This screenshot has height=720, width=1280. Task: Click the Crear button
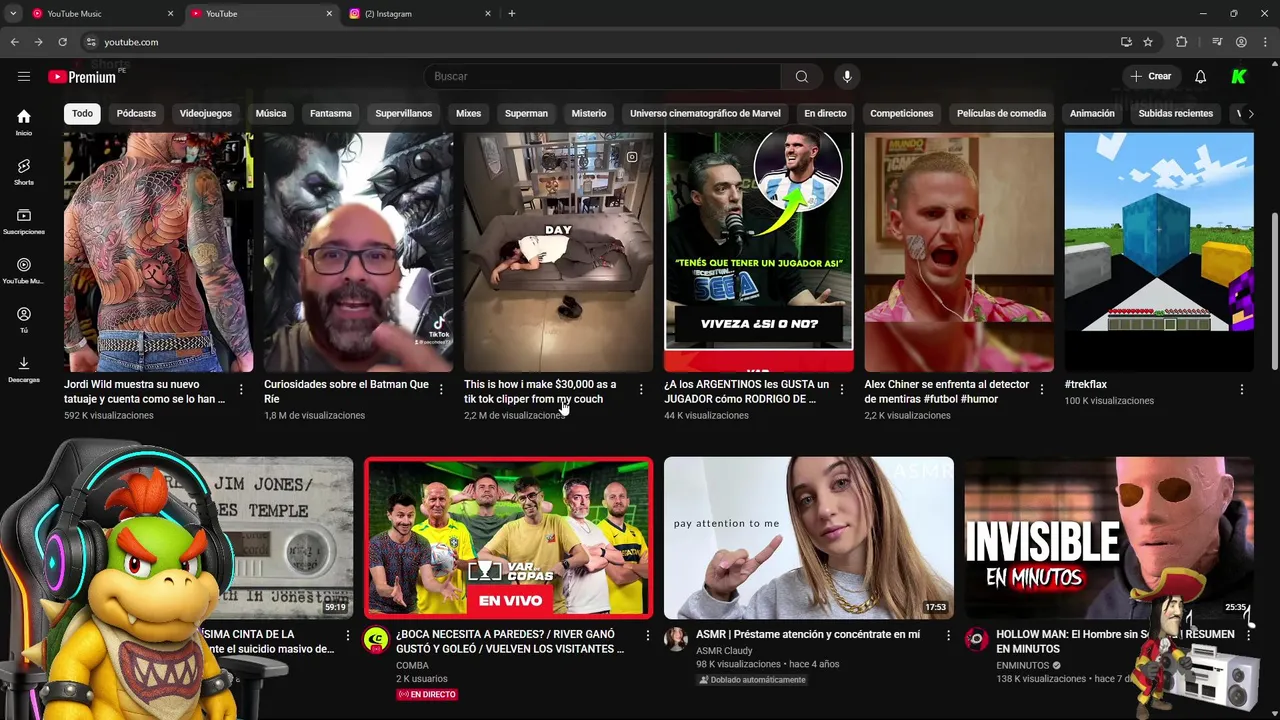click(1150, 76)
